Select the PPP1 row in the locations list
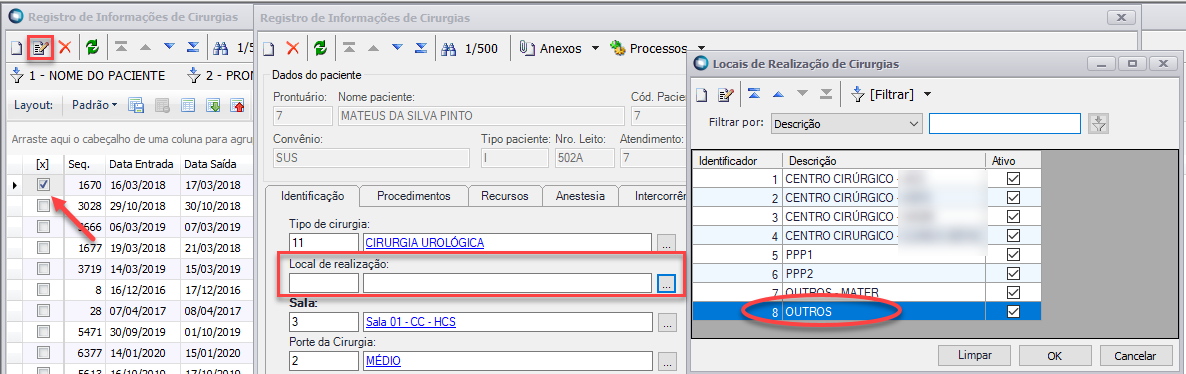This screenshot has width=1186, height=374. click(867, 254)
